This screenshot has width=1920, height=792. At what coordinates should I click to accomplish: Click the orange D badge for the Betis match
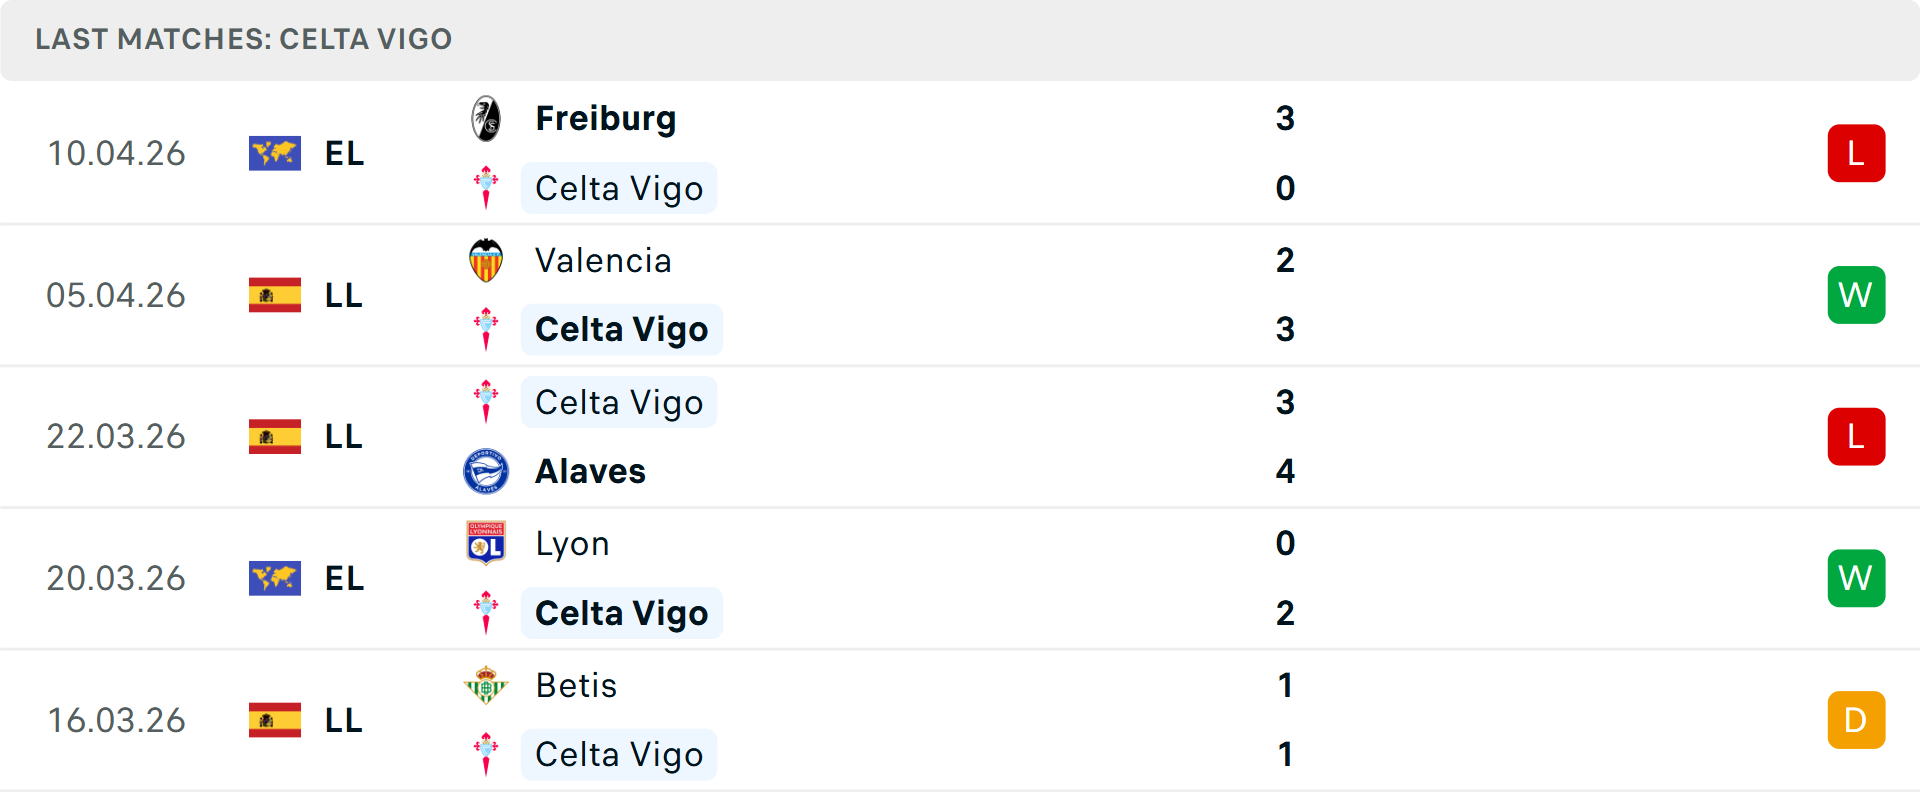[x=1857, y=720]
